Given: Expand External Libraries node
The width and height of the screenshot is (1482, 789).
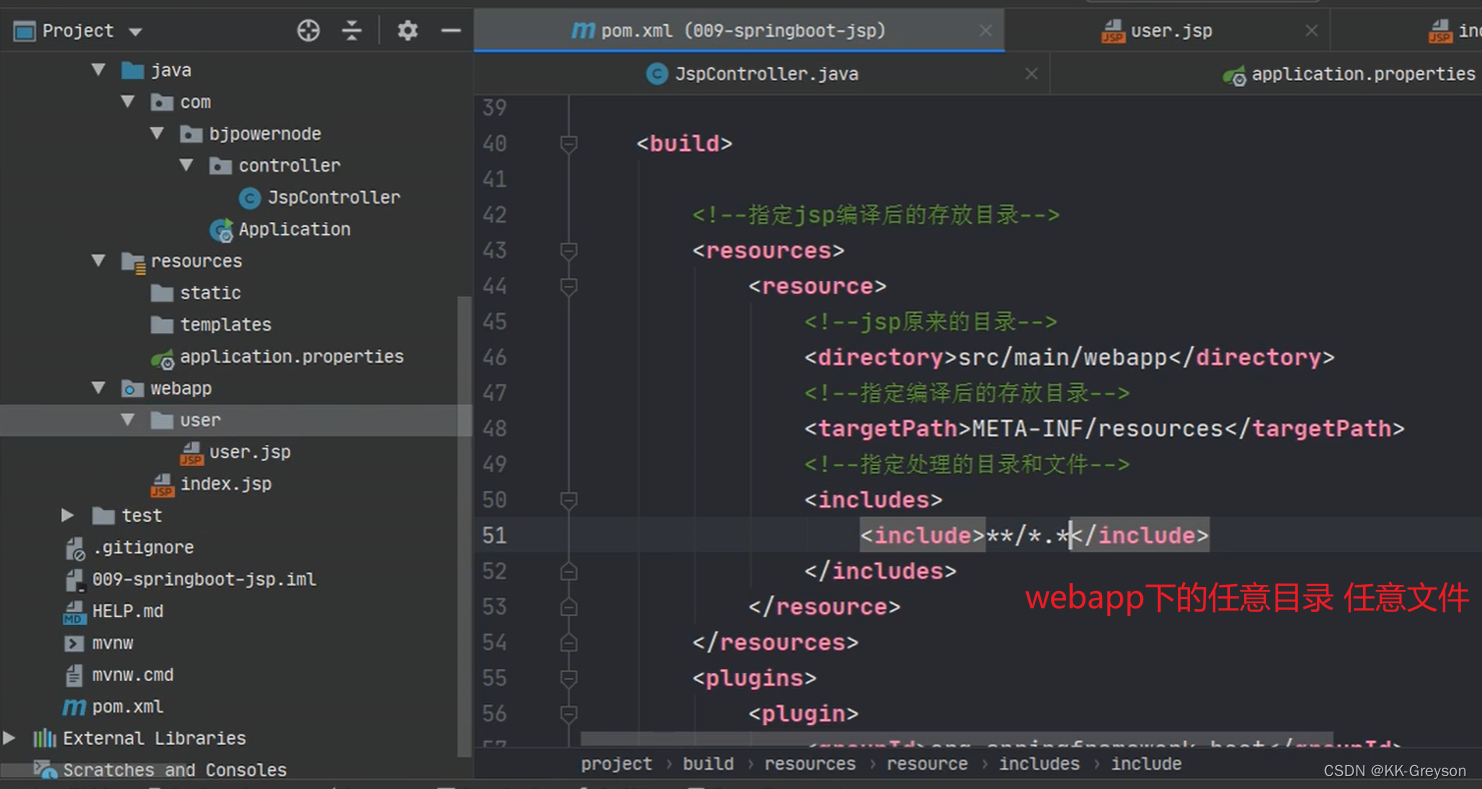Looking at the screenshot, I should (10, 738).
